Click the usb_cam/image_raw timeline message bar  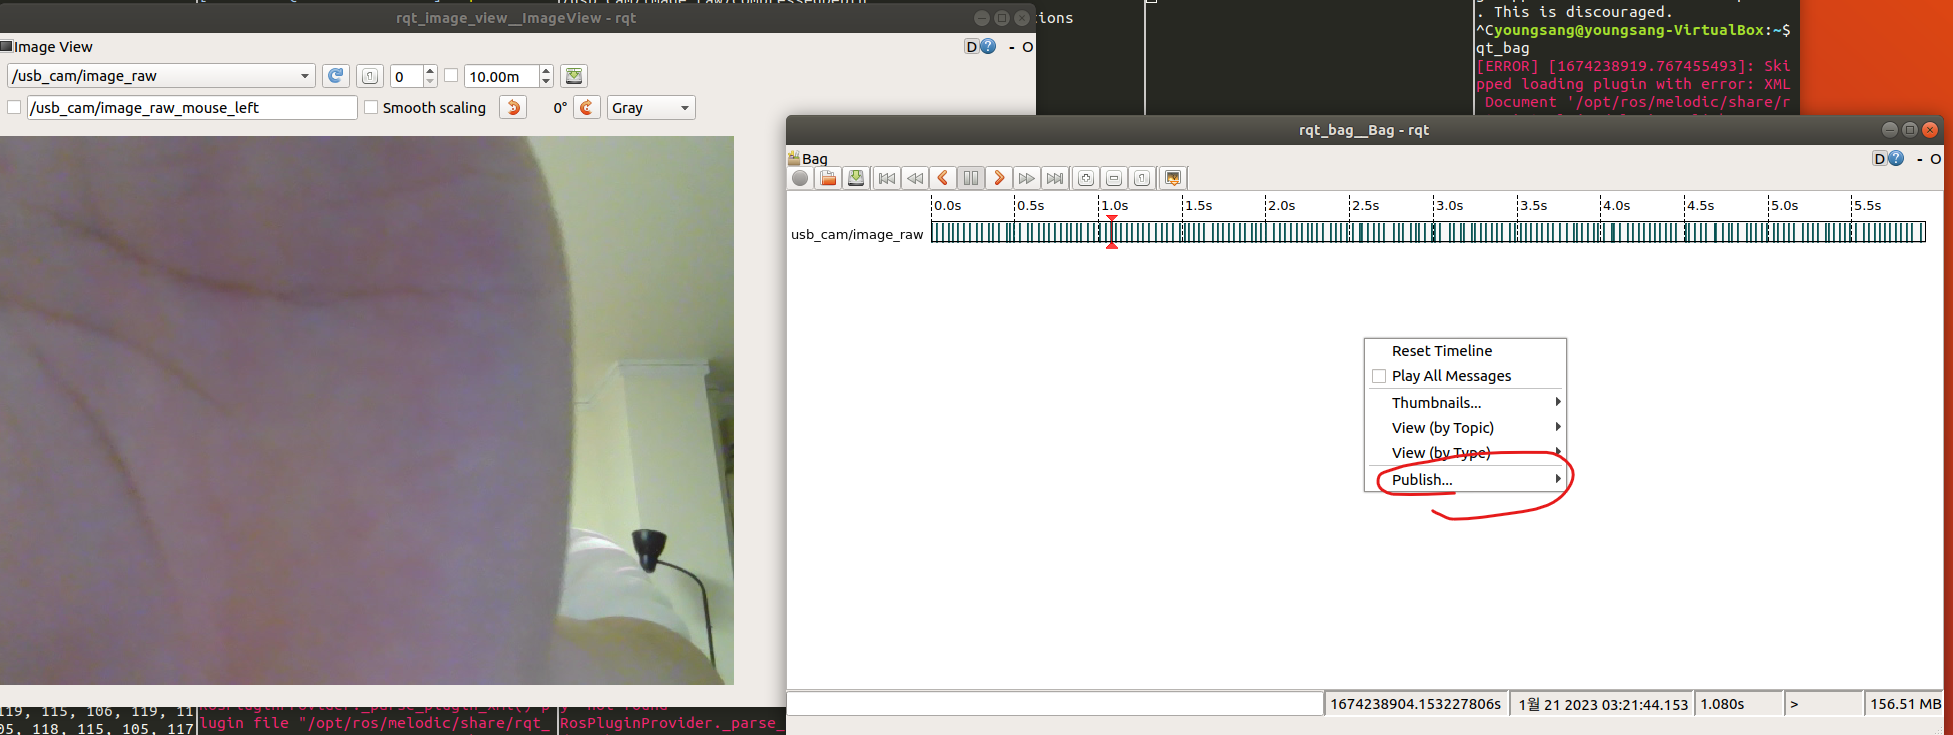pyautogui.click(x=1428, y=232)
